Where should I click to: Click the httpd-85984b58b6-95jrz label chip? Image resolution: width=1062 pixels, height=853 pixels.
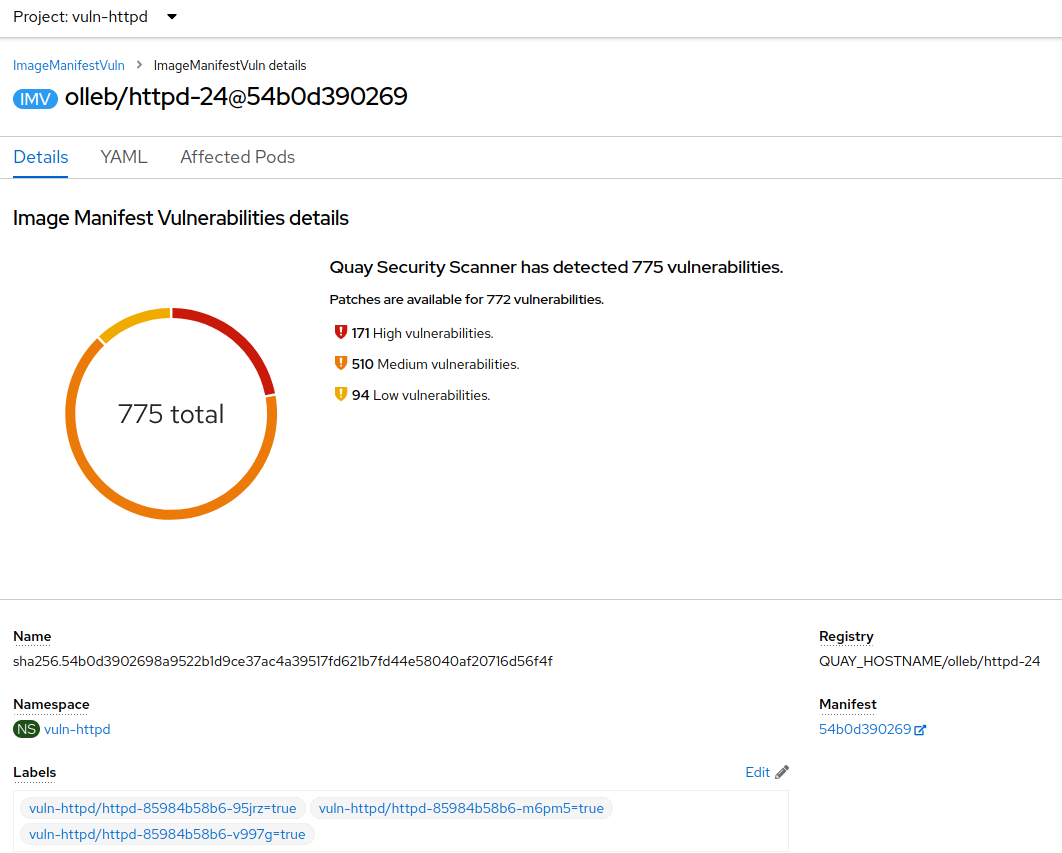pos(162,808)
